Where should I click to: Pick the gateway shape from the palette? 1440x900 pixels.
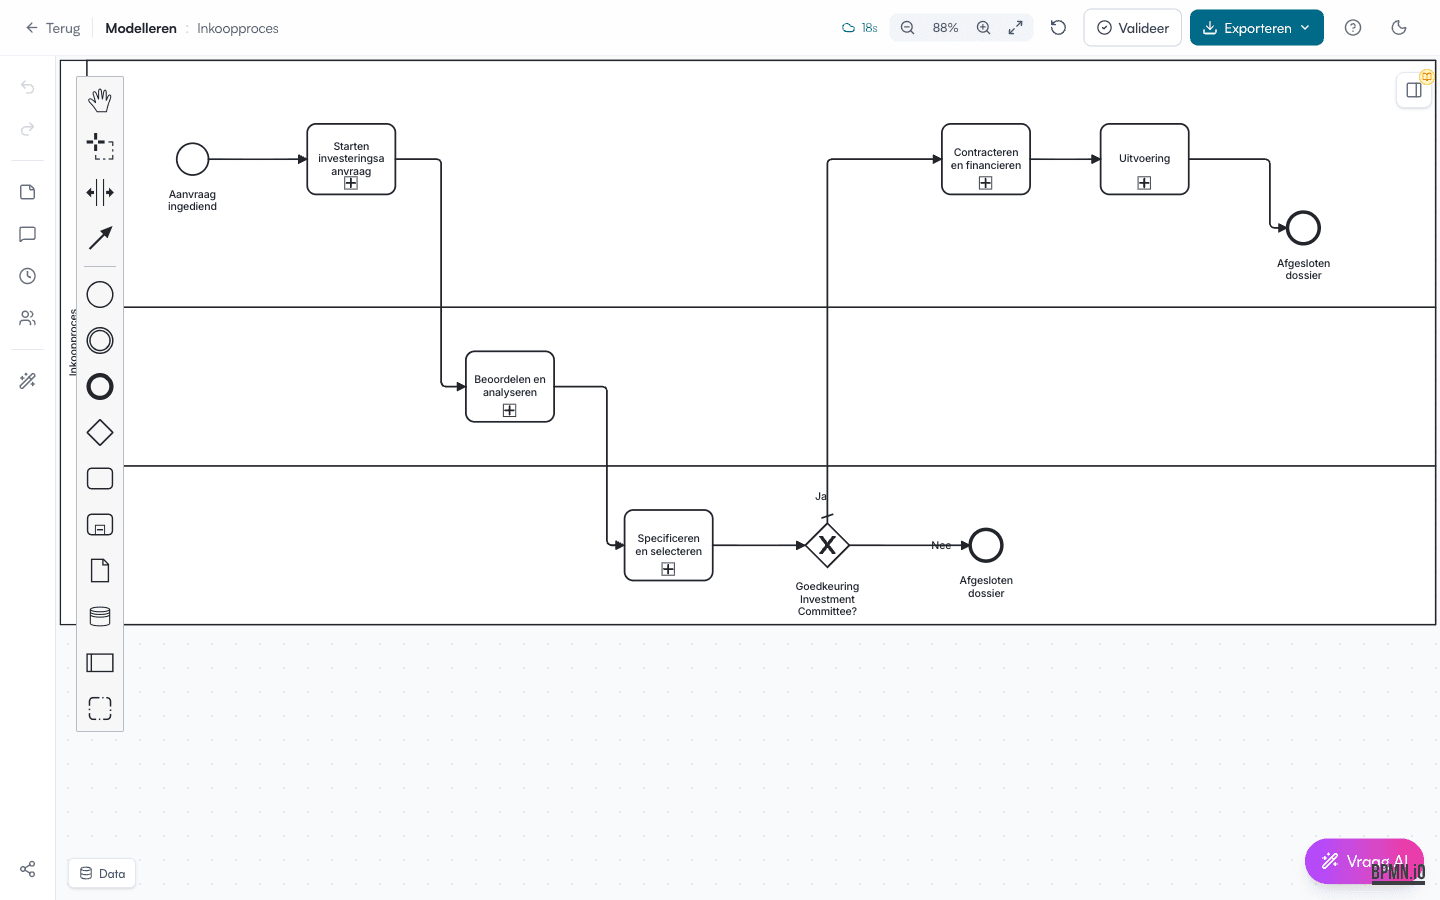100,432
